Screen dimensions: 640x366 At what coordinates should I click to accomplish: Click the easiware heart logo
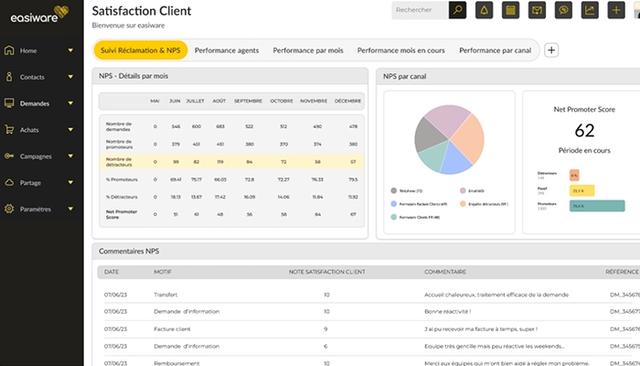[x=61, y=12]
